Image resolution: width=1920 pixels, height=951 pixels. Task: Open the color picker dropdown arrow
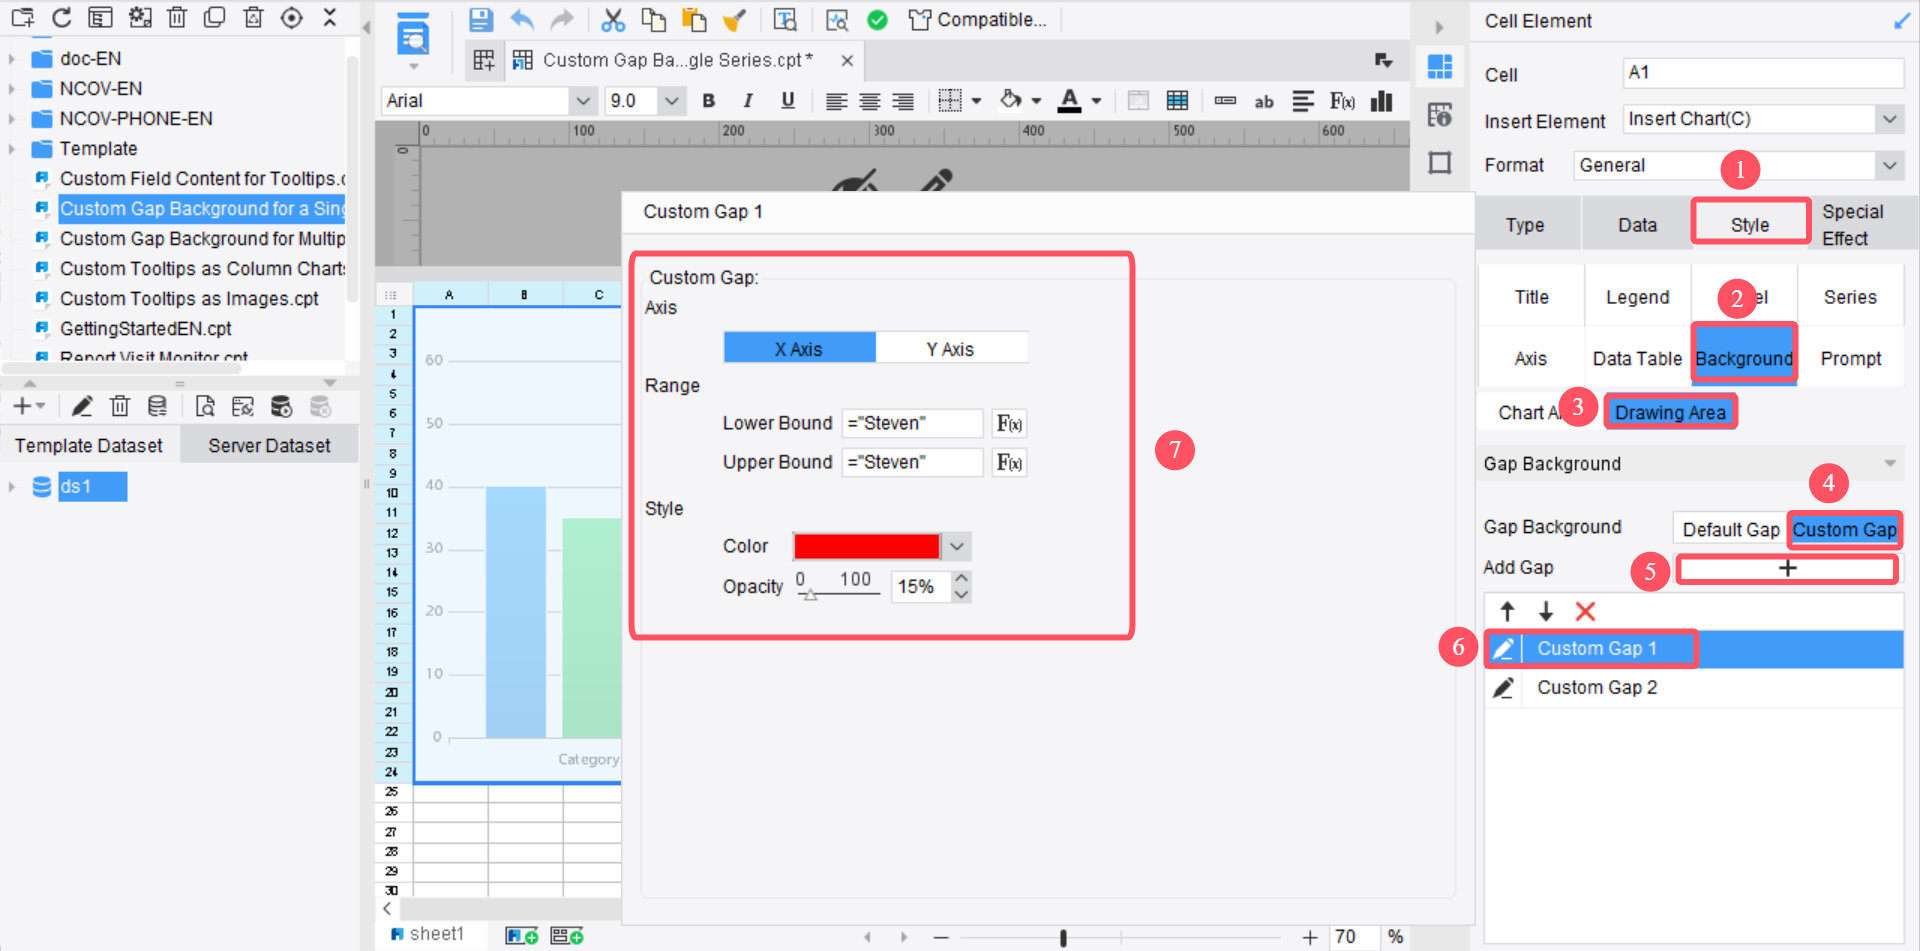(x=957, y=546)
